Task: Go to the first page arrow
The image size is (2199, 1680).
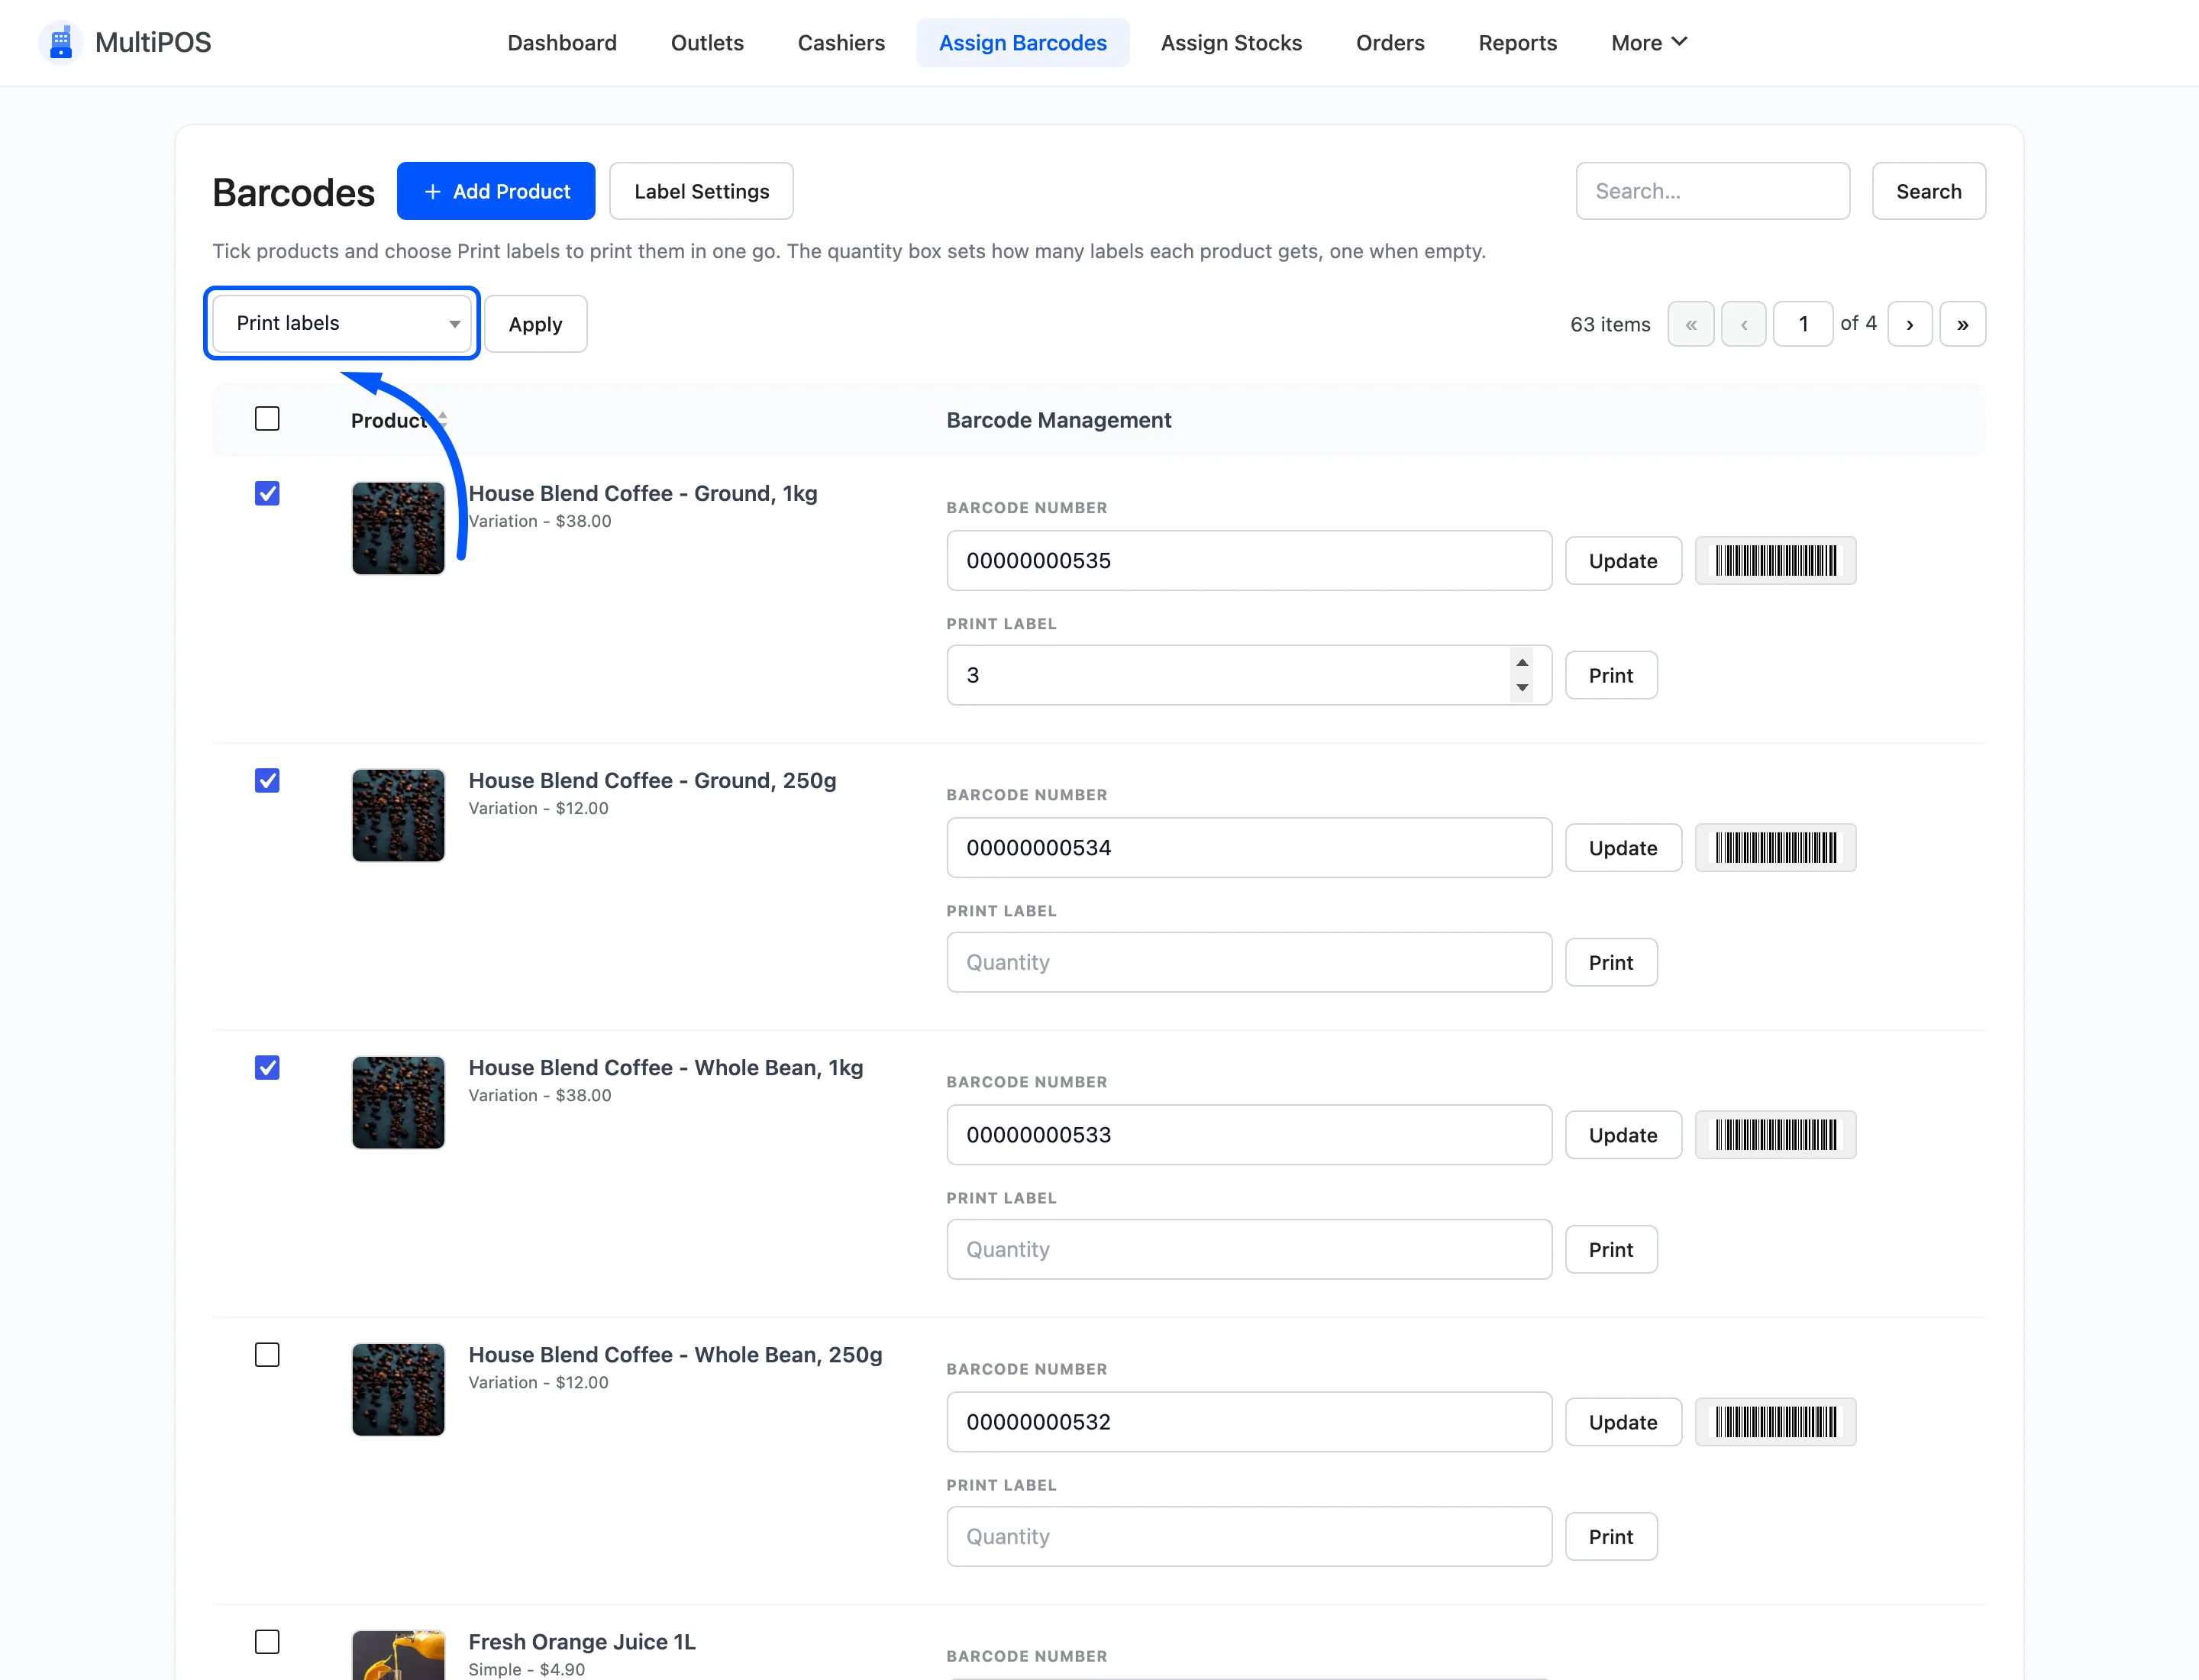Action: pyautogui.click(x=1690, y=324)
